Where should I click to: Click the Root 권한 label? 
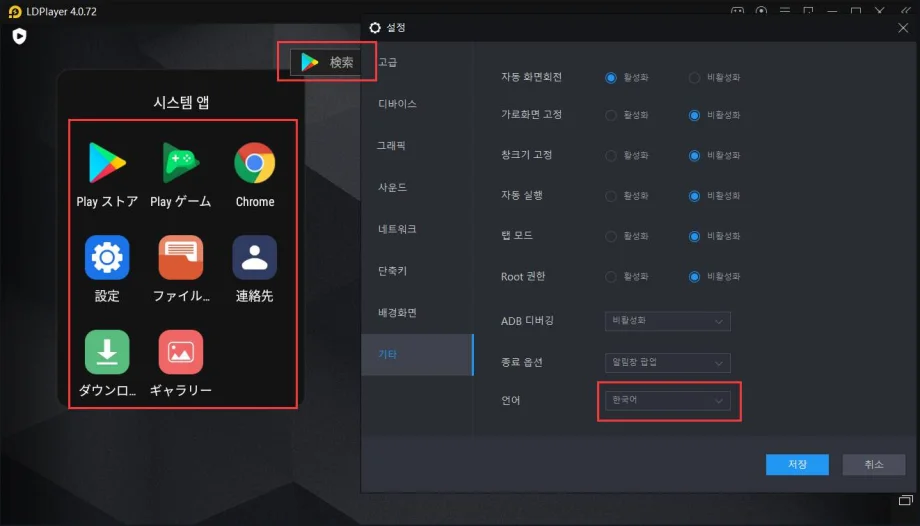pos(523,277)
